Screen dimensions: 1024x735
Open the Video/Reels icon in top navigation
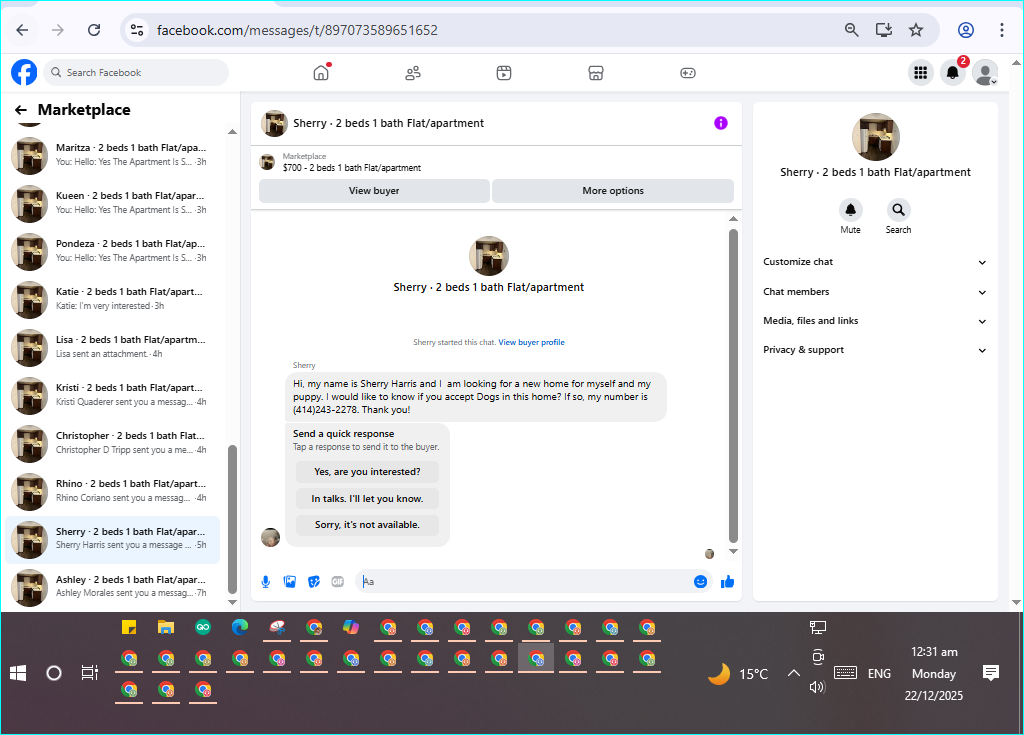[504, 73]
